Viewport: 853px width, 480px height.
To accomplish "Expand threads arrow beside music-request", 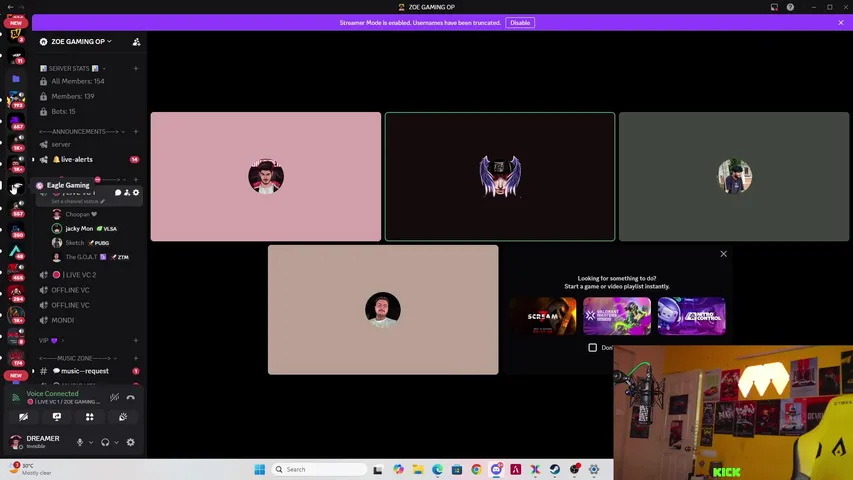I will pyautogui.click(x=33, y=371).
